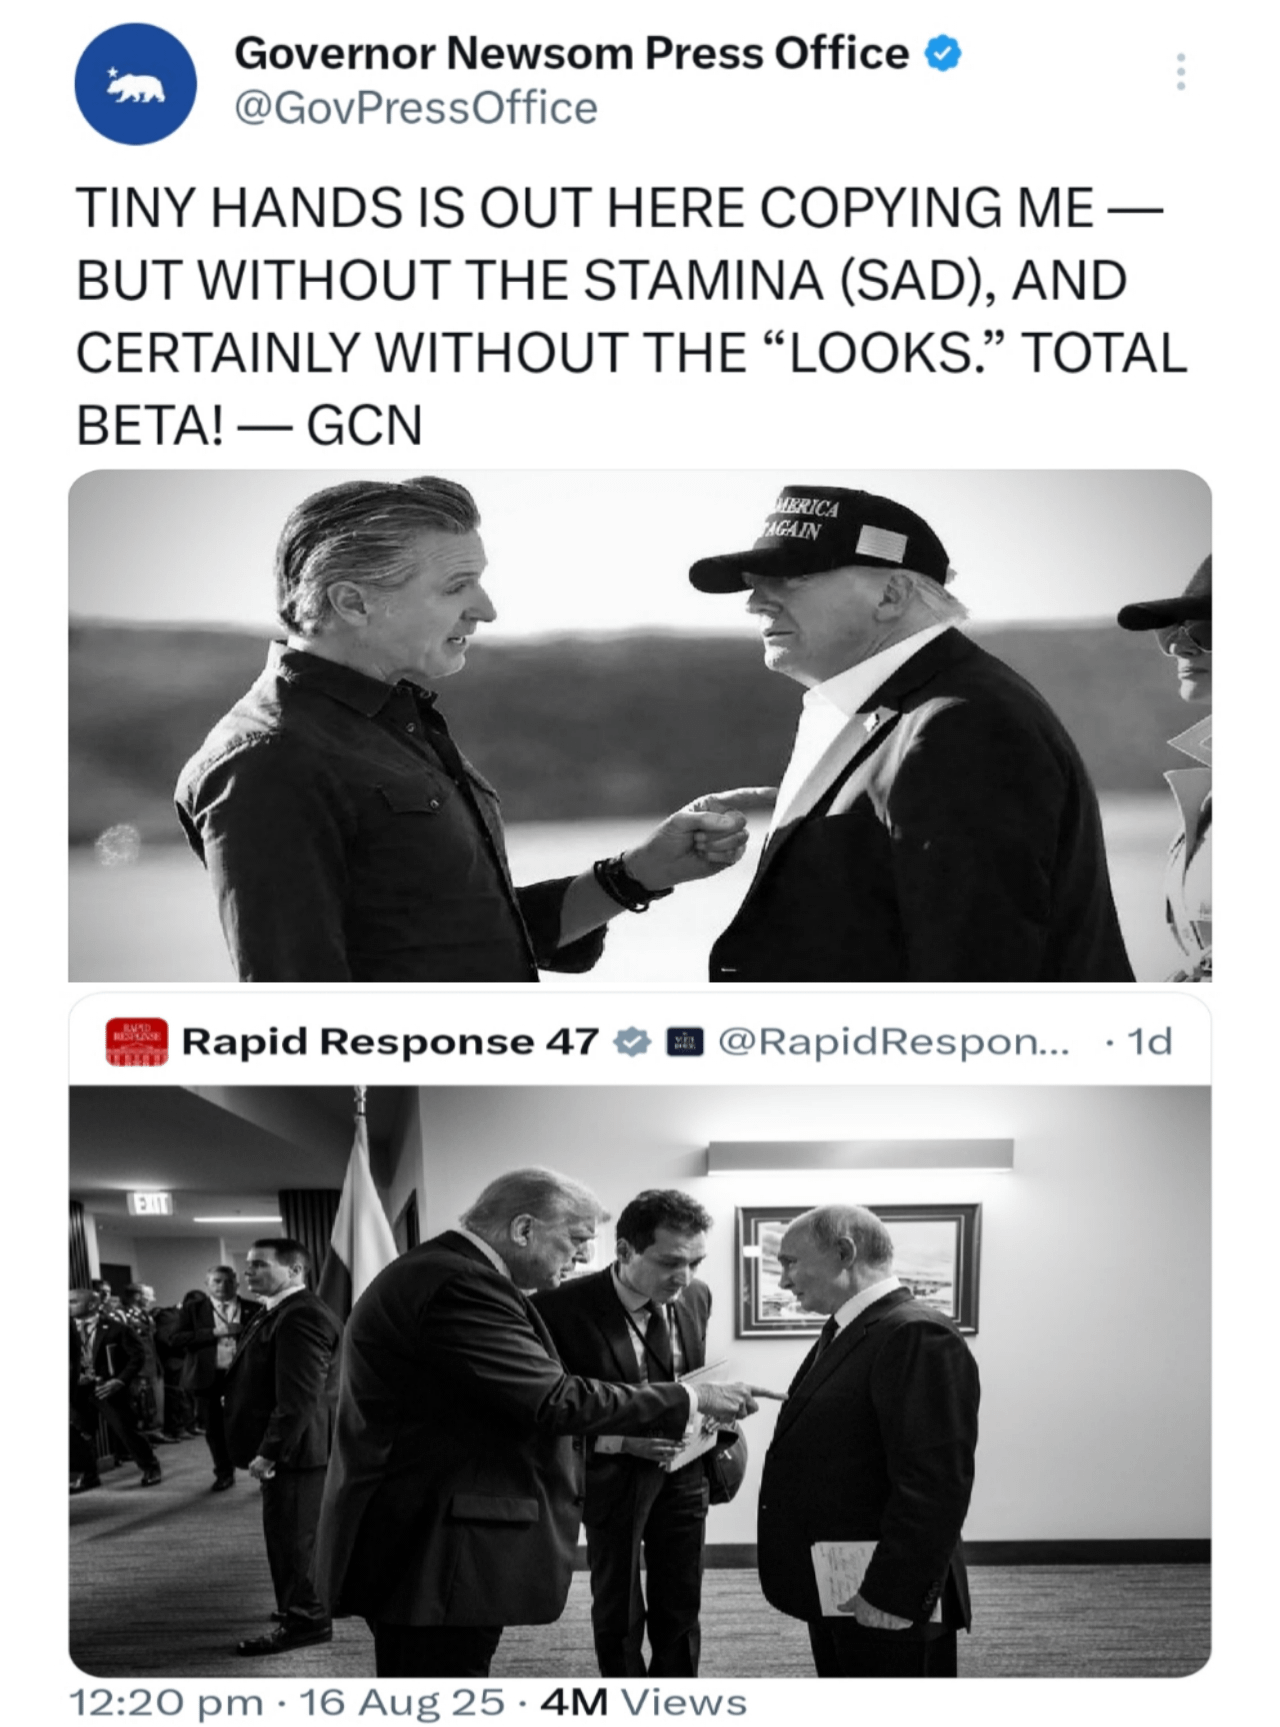Click the @RapidRespon... handle

pos(894,1042)
